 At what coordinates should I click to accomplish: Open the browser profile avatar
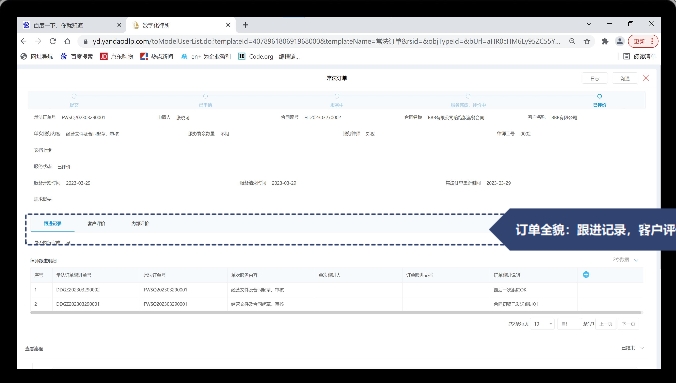click(620, 41)
